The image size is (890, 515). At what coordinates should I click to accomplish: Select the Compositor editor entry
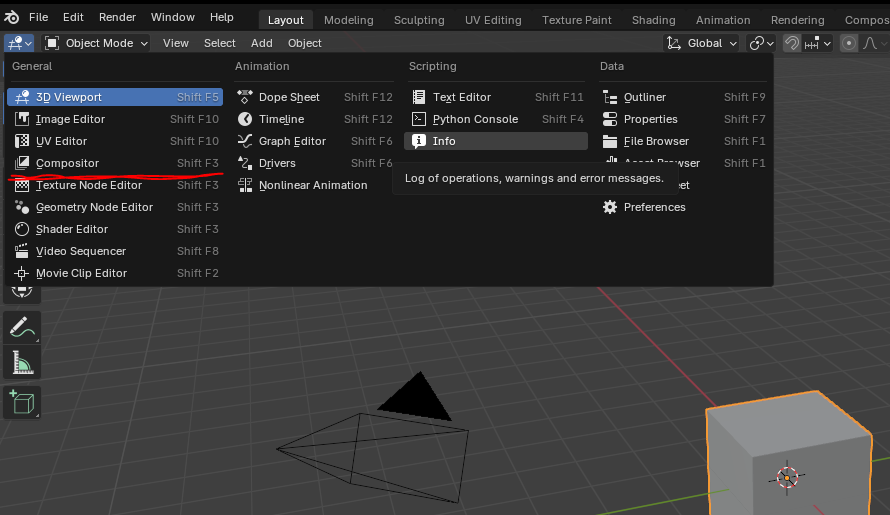115,163
